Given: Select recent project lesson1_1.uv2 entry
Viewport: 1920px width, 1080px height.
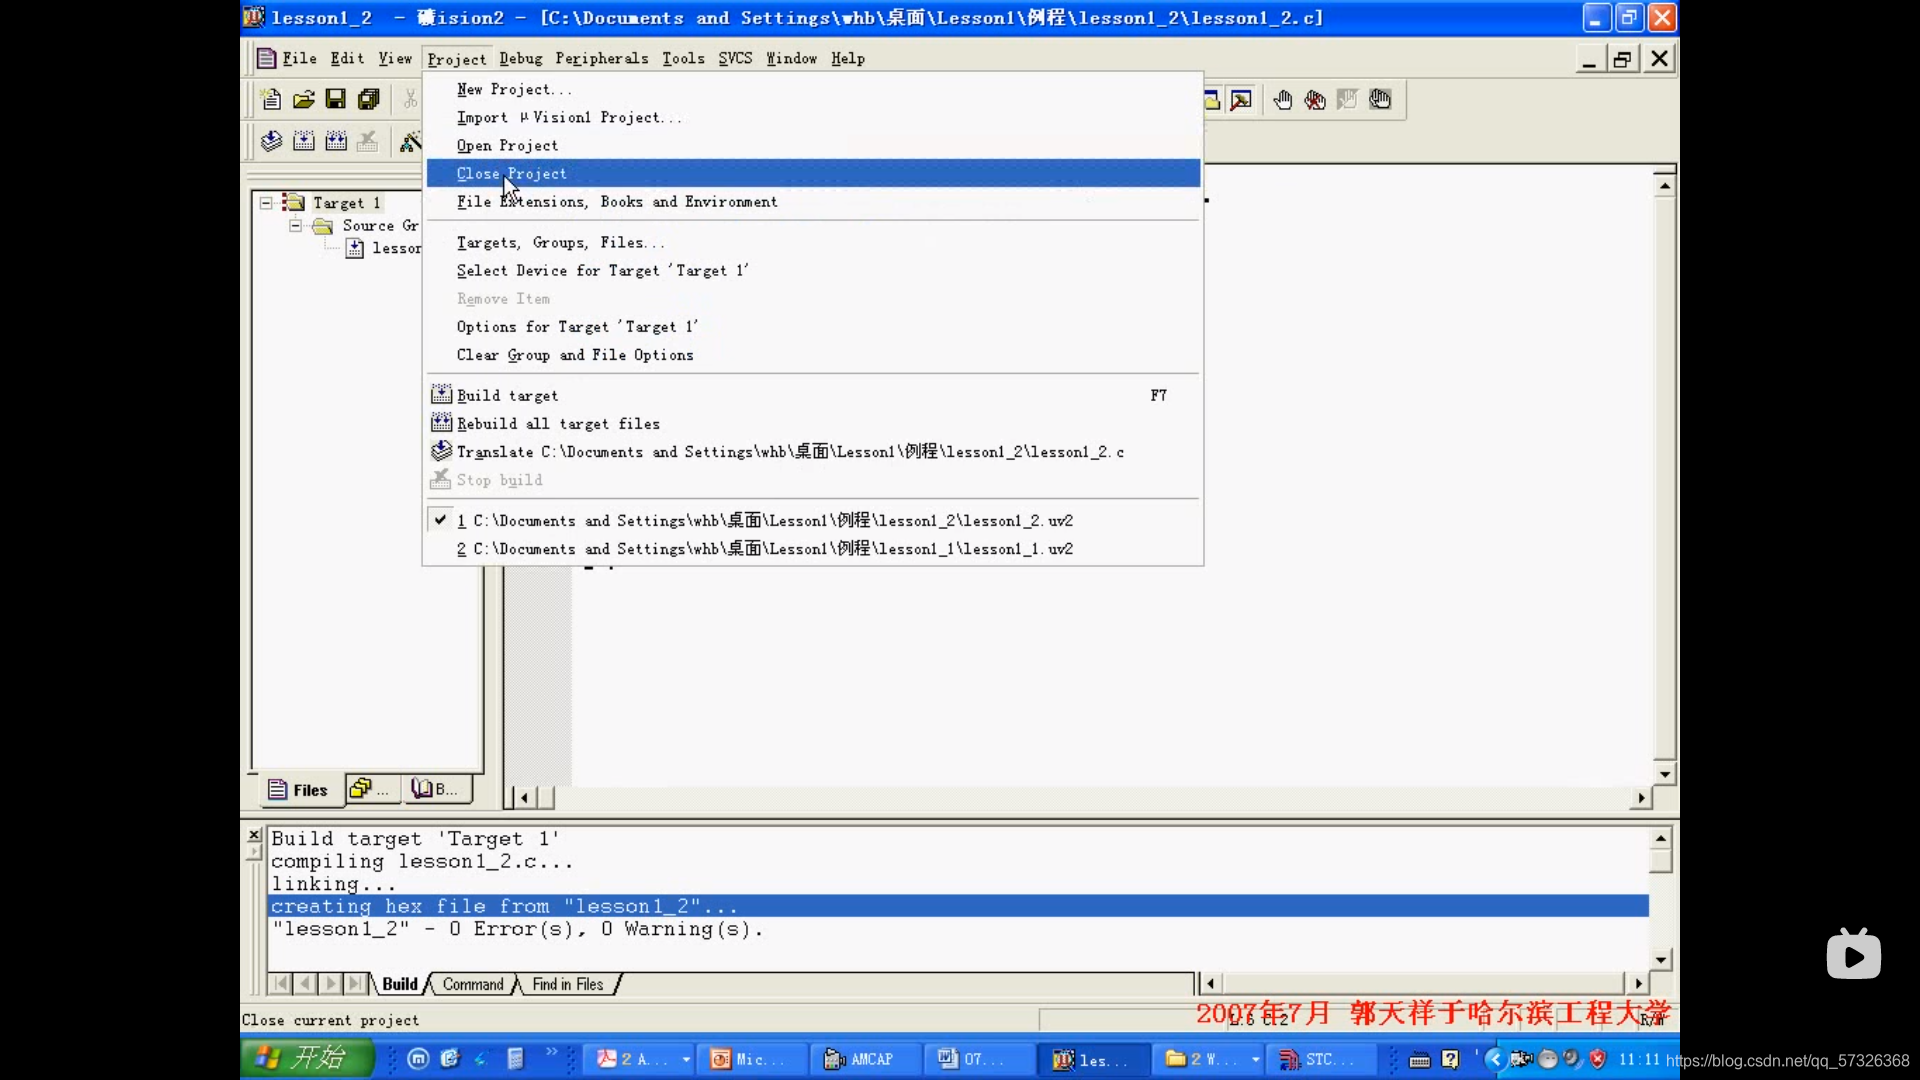Looking at the screenshot, I should tap(765, 549).
